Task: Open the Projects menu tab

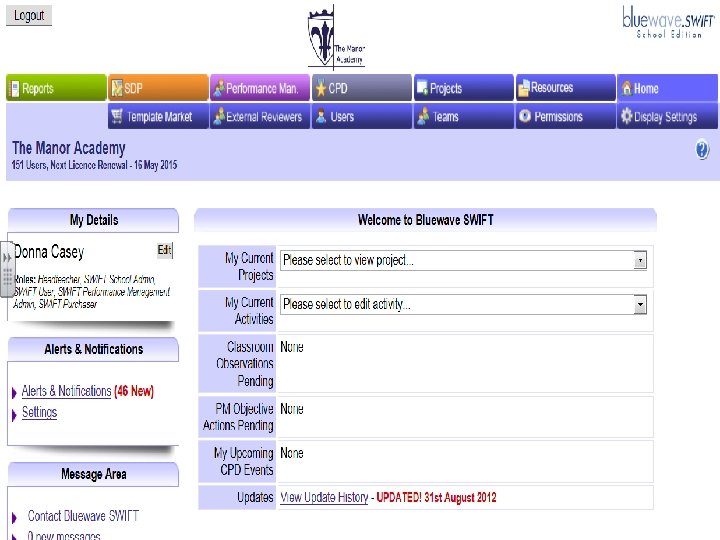Action: (464, 88)
